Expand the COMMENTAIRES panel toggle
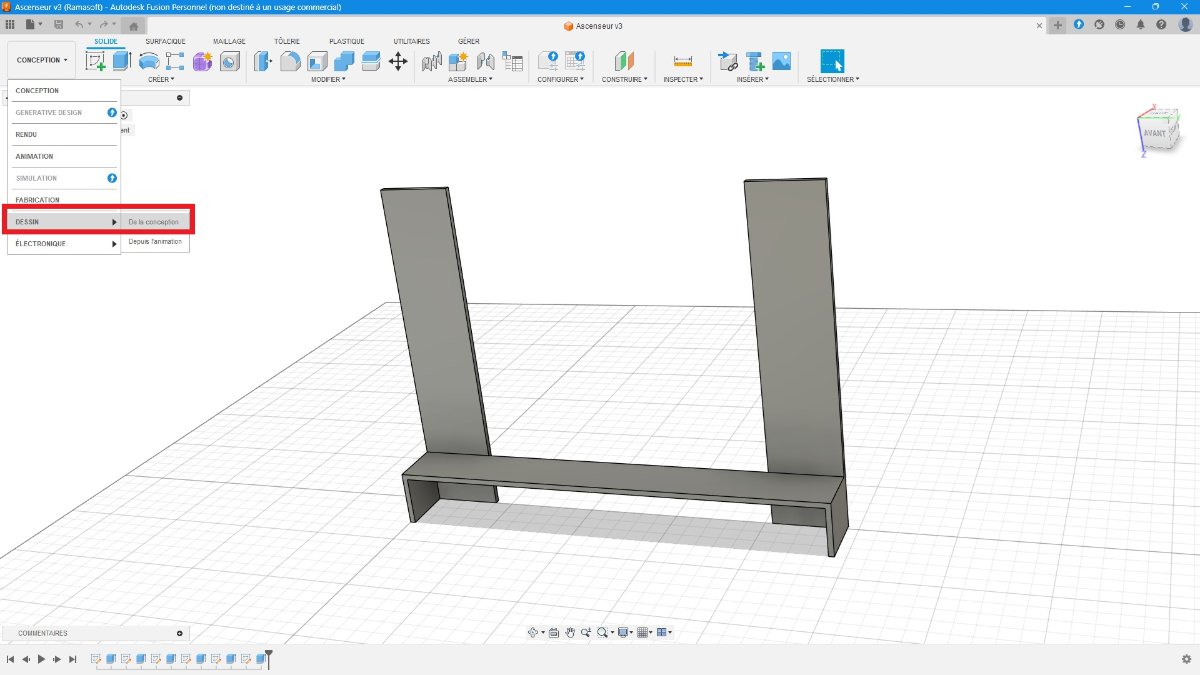1200x675 pixels. (x=180, y=633)
